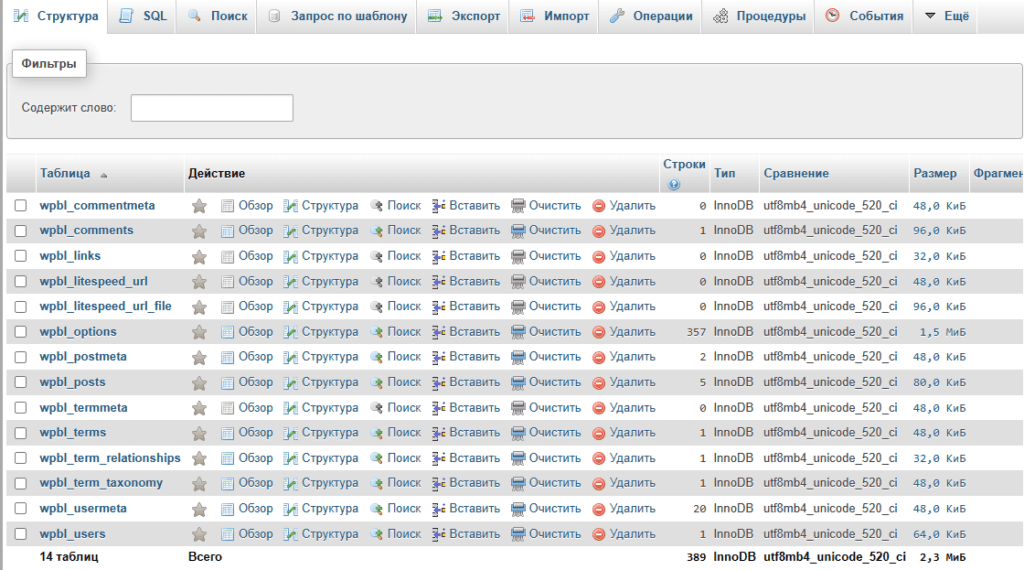
Task: Sort by Сравнение column header
Action: point(796,174)
